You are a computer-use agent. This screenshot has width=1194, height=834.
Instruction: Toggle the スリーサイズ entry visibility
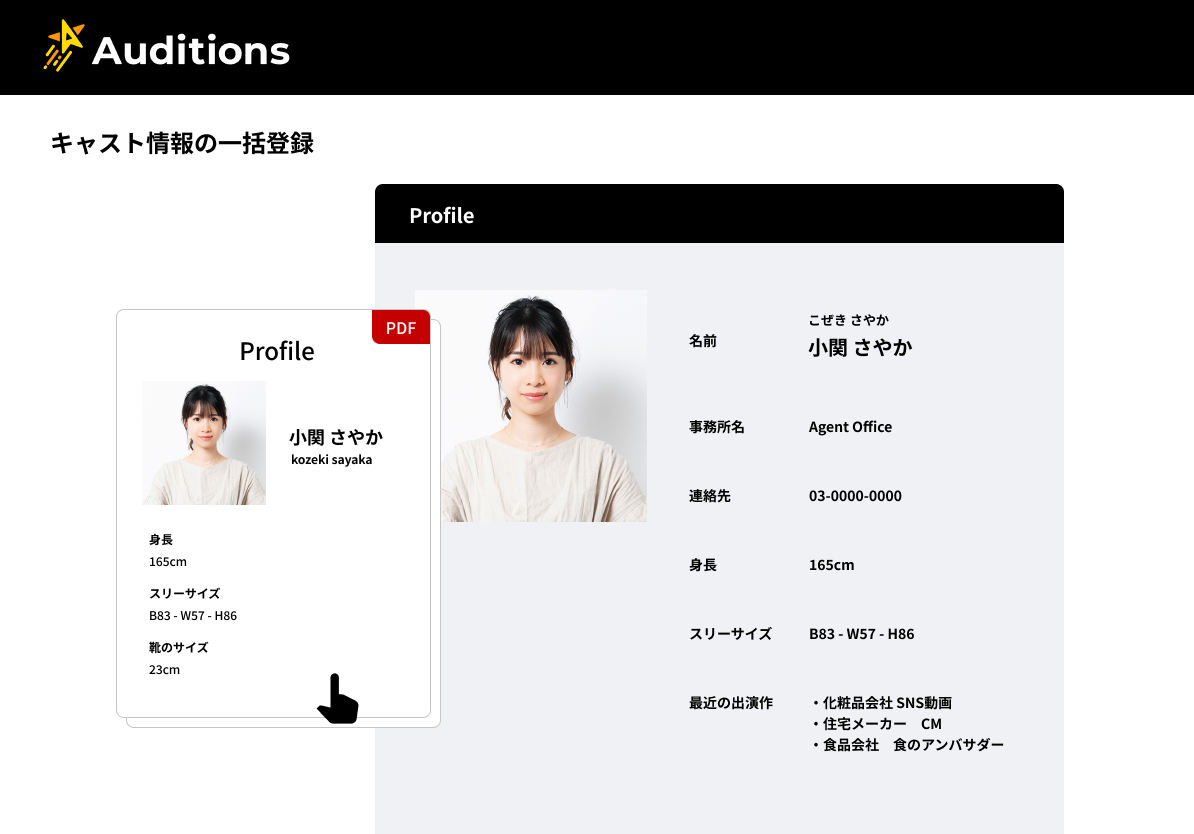pos(729,633)
